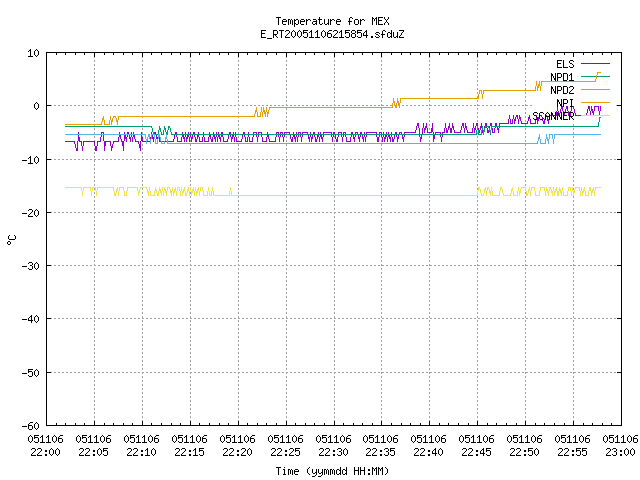Image resolution: width=640 pixels, height=480 pixels.
Task: Click the x-axis tick label 22:00
Action: (x=45, y=452)
